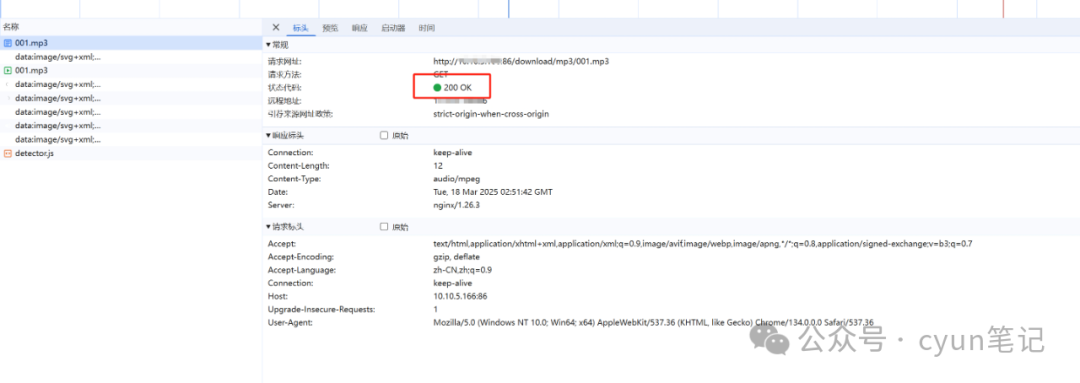Switch to the 时间 tab
The width and height of the screenshot is (1080, 383).
pyautogui.click(x=426, y=28)
